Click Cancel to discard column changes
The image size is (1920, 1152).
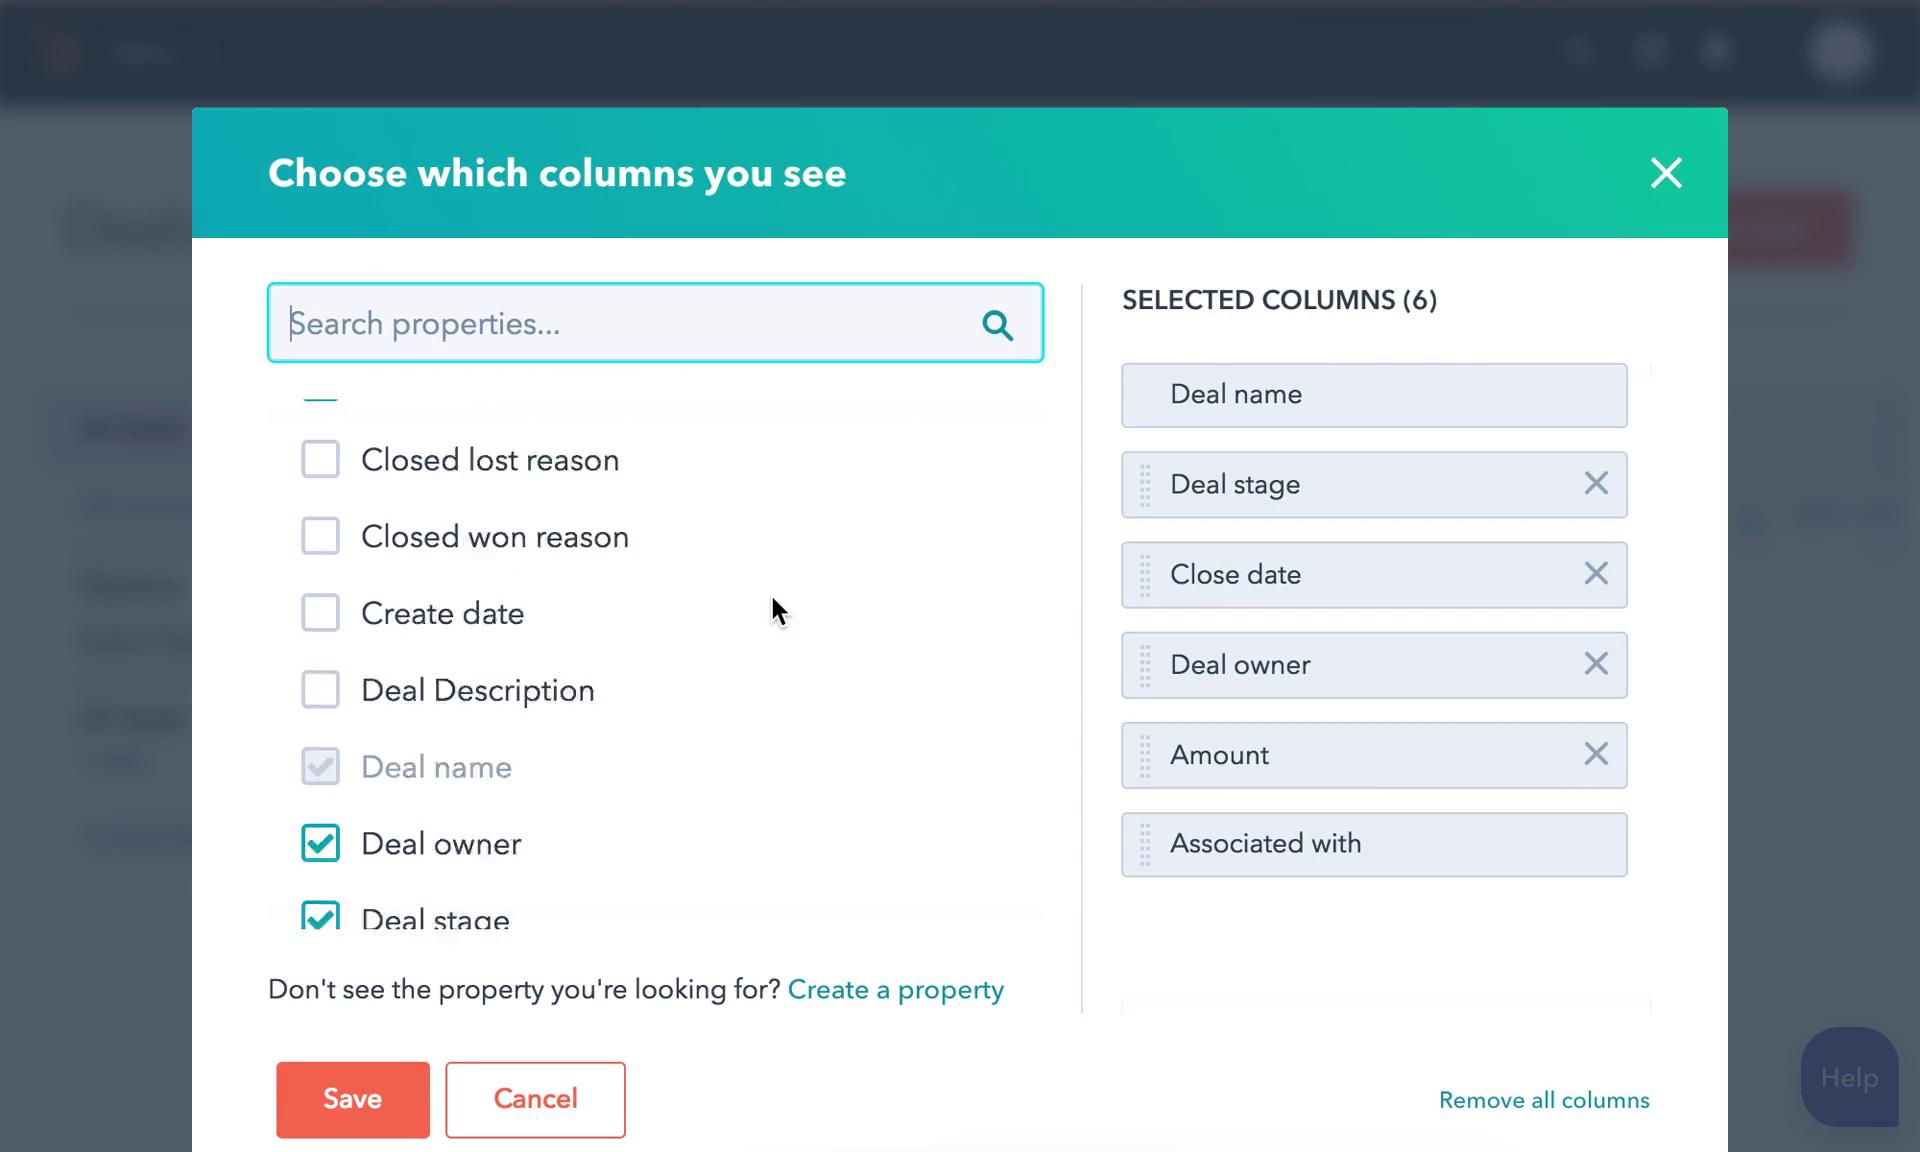[535, 1099]
